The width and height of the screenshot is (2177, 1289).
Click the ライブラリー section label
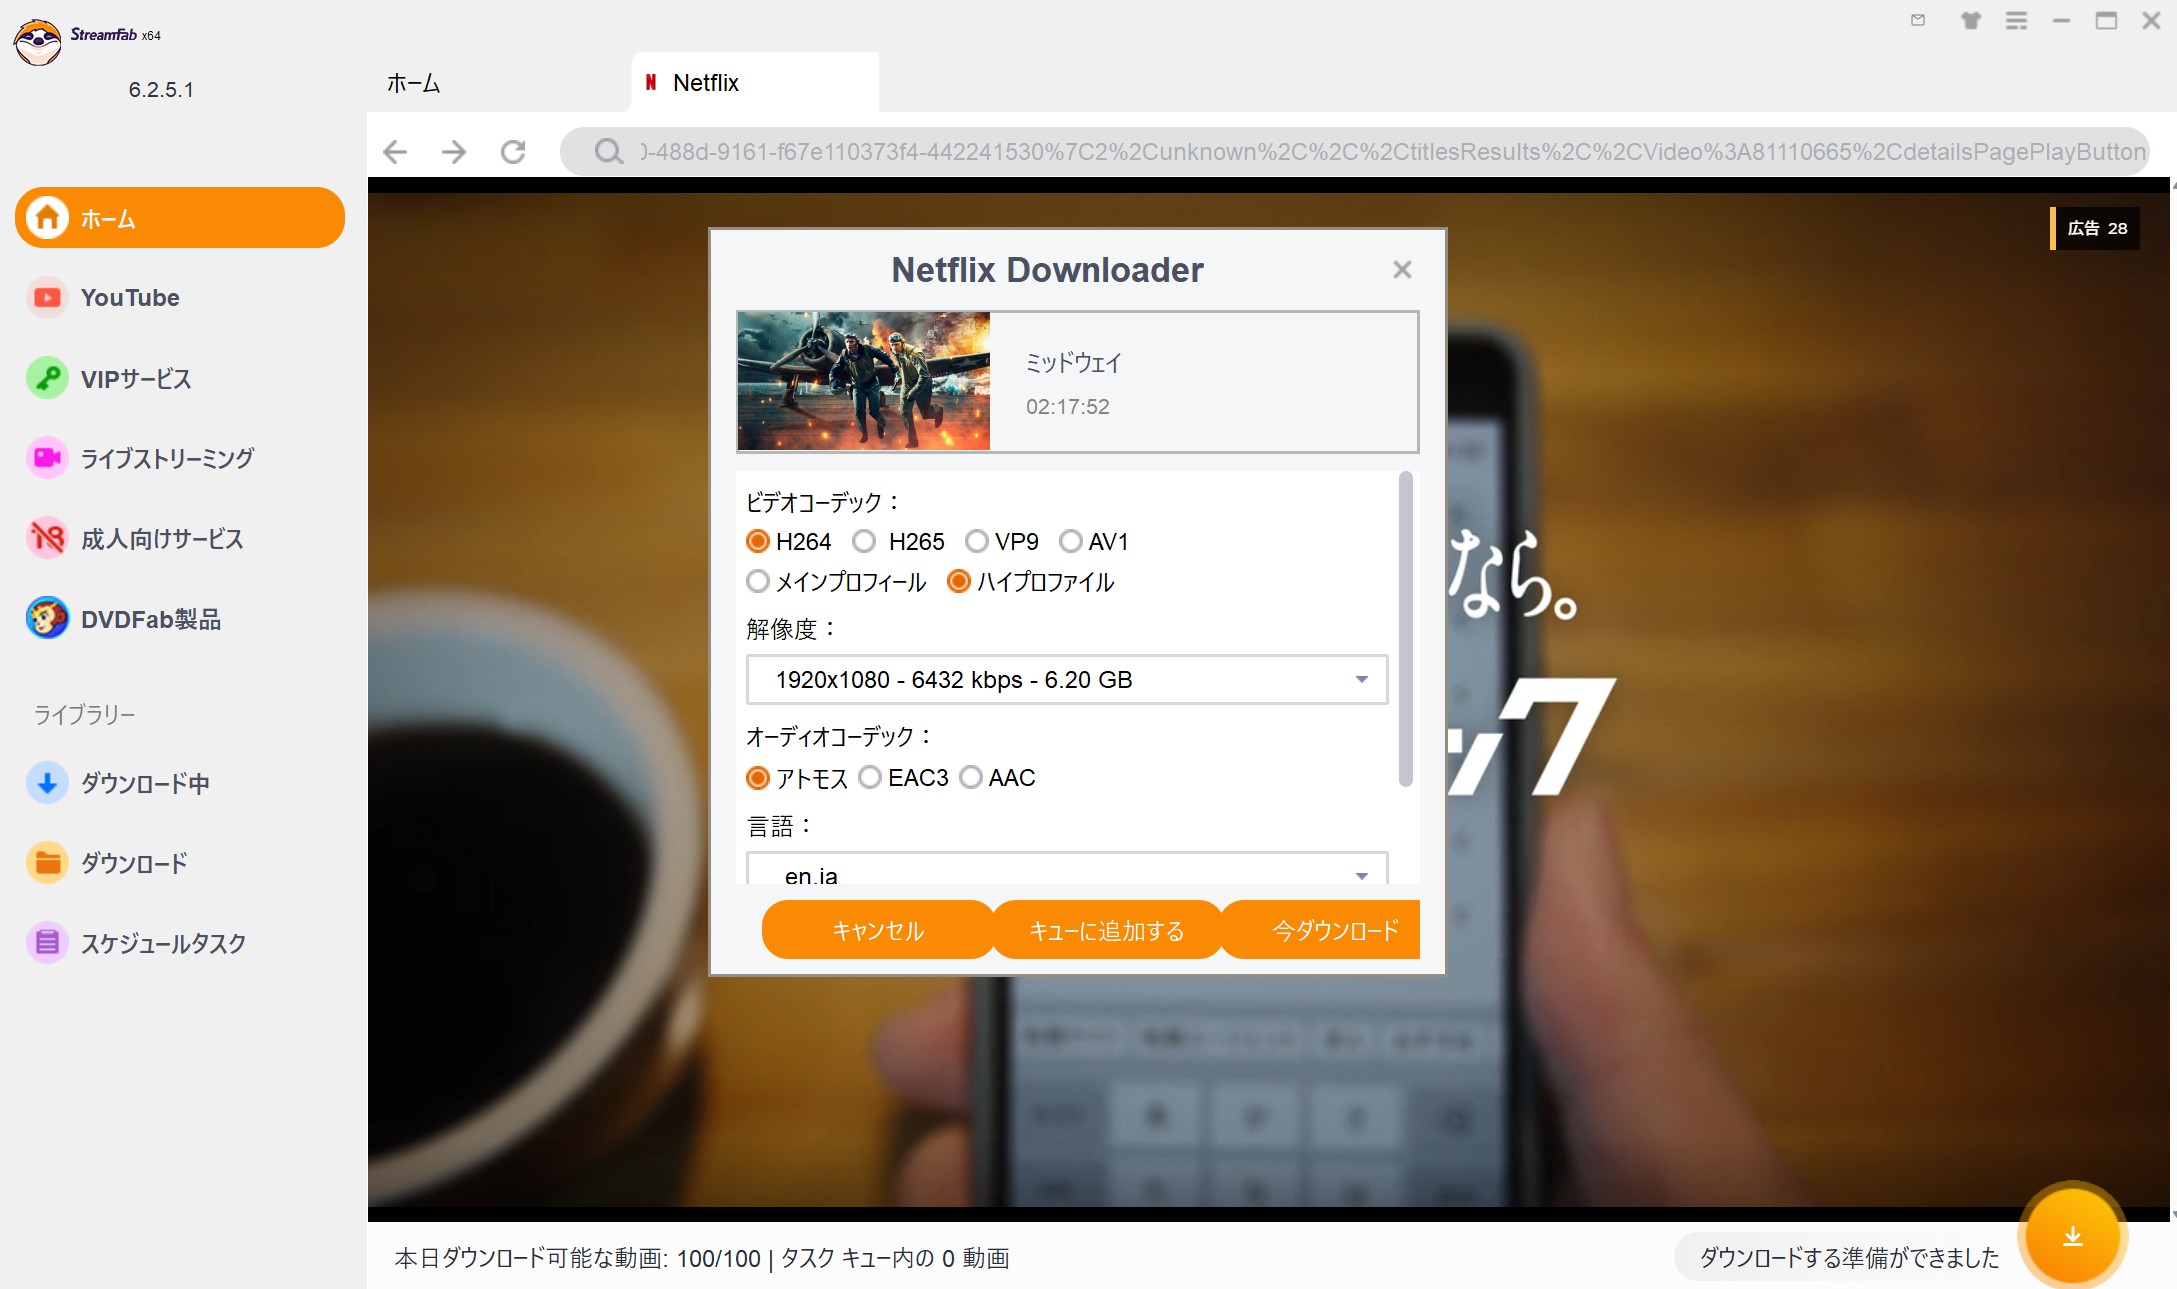coord(85,714)
